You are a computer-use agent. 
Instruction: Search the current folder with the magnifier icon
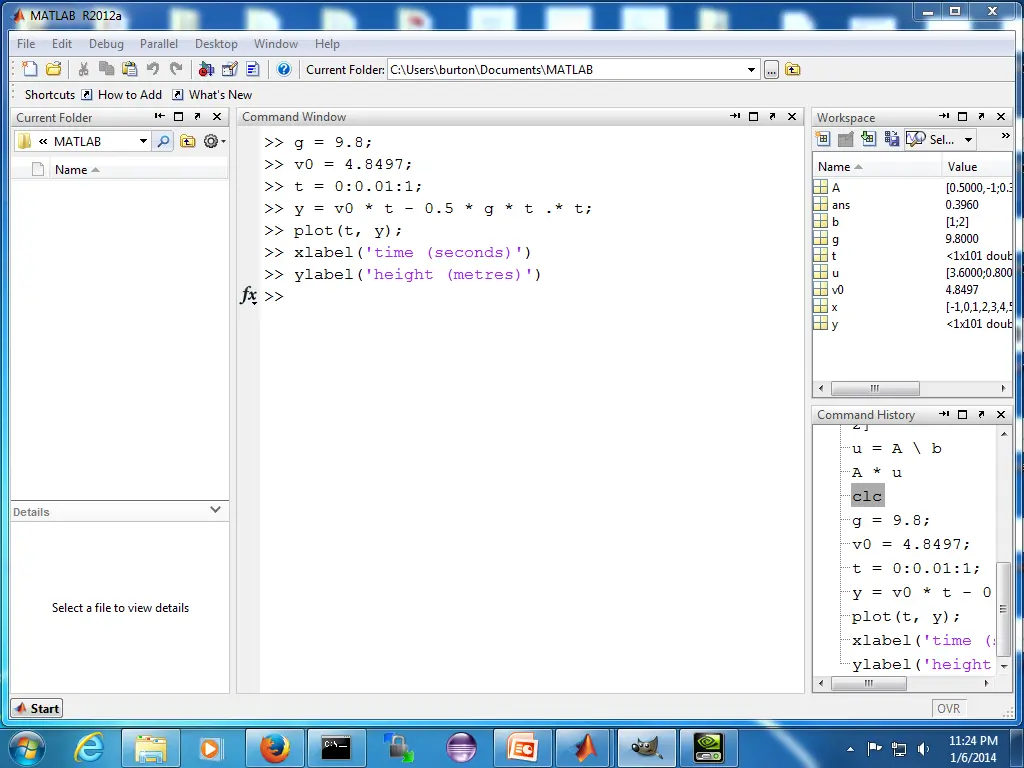[x=163, y=141]
